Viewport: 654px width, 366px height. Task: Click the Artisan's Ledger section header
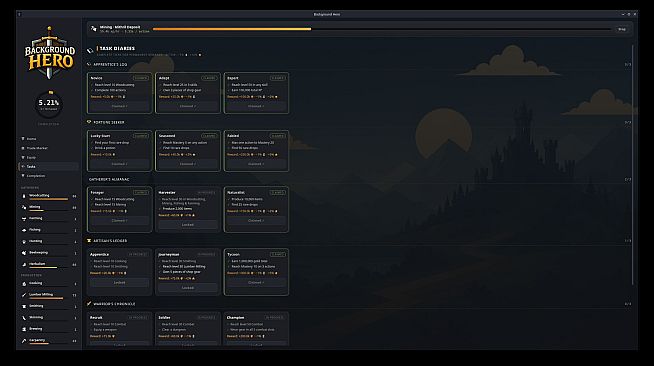[x=110, y=241]
